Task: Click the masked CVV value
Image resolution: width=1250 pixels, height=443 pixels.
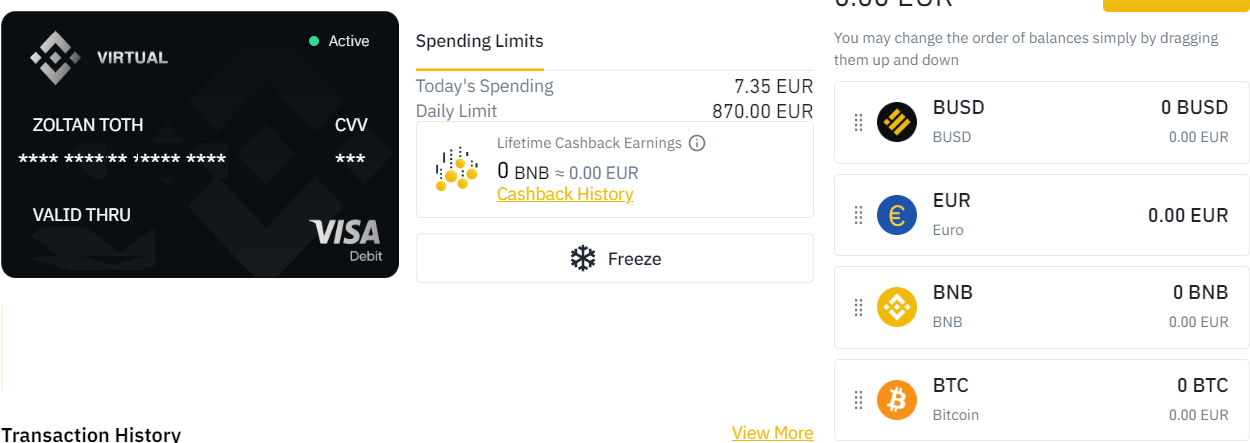Action: point(350,160)
